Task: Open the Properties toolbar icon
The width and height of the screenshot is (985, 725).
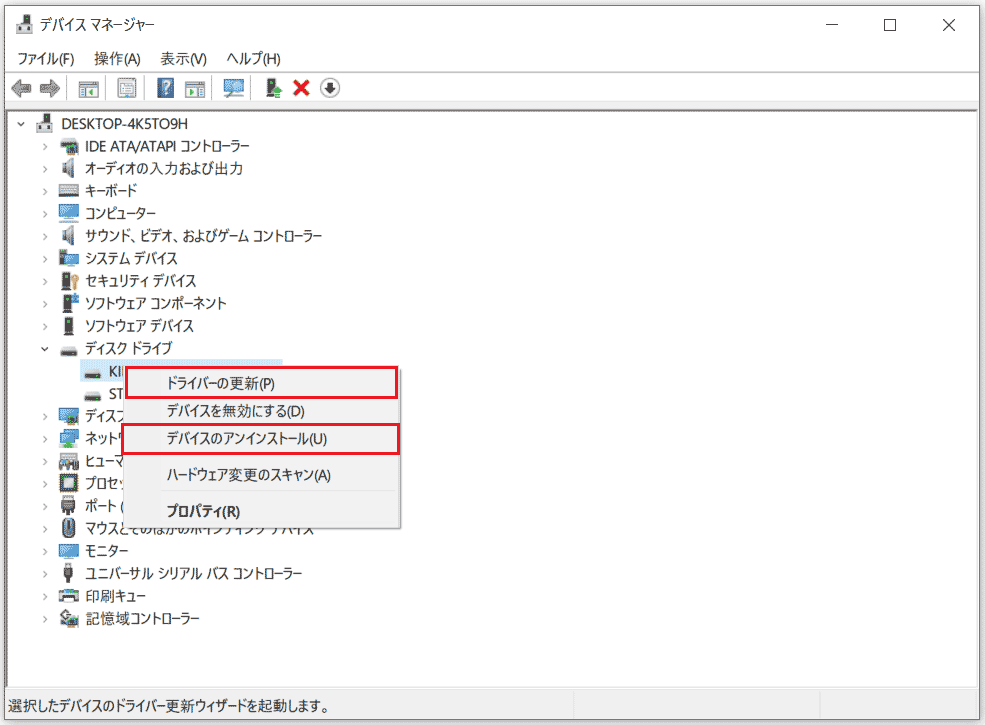Action: [127, 88]
